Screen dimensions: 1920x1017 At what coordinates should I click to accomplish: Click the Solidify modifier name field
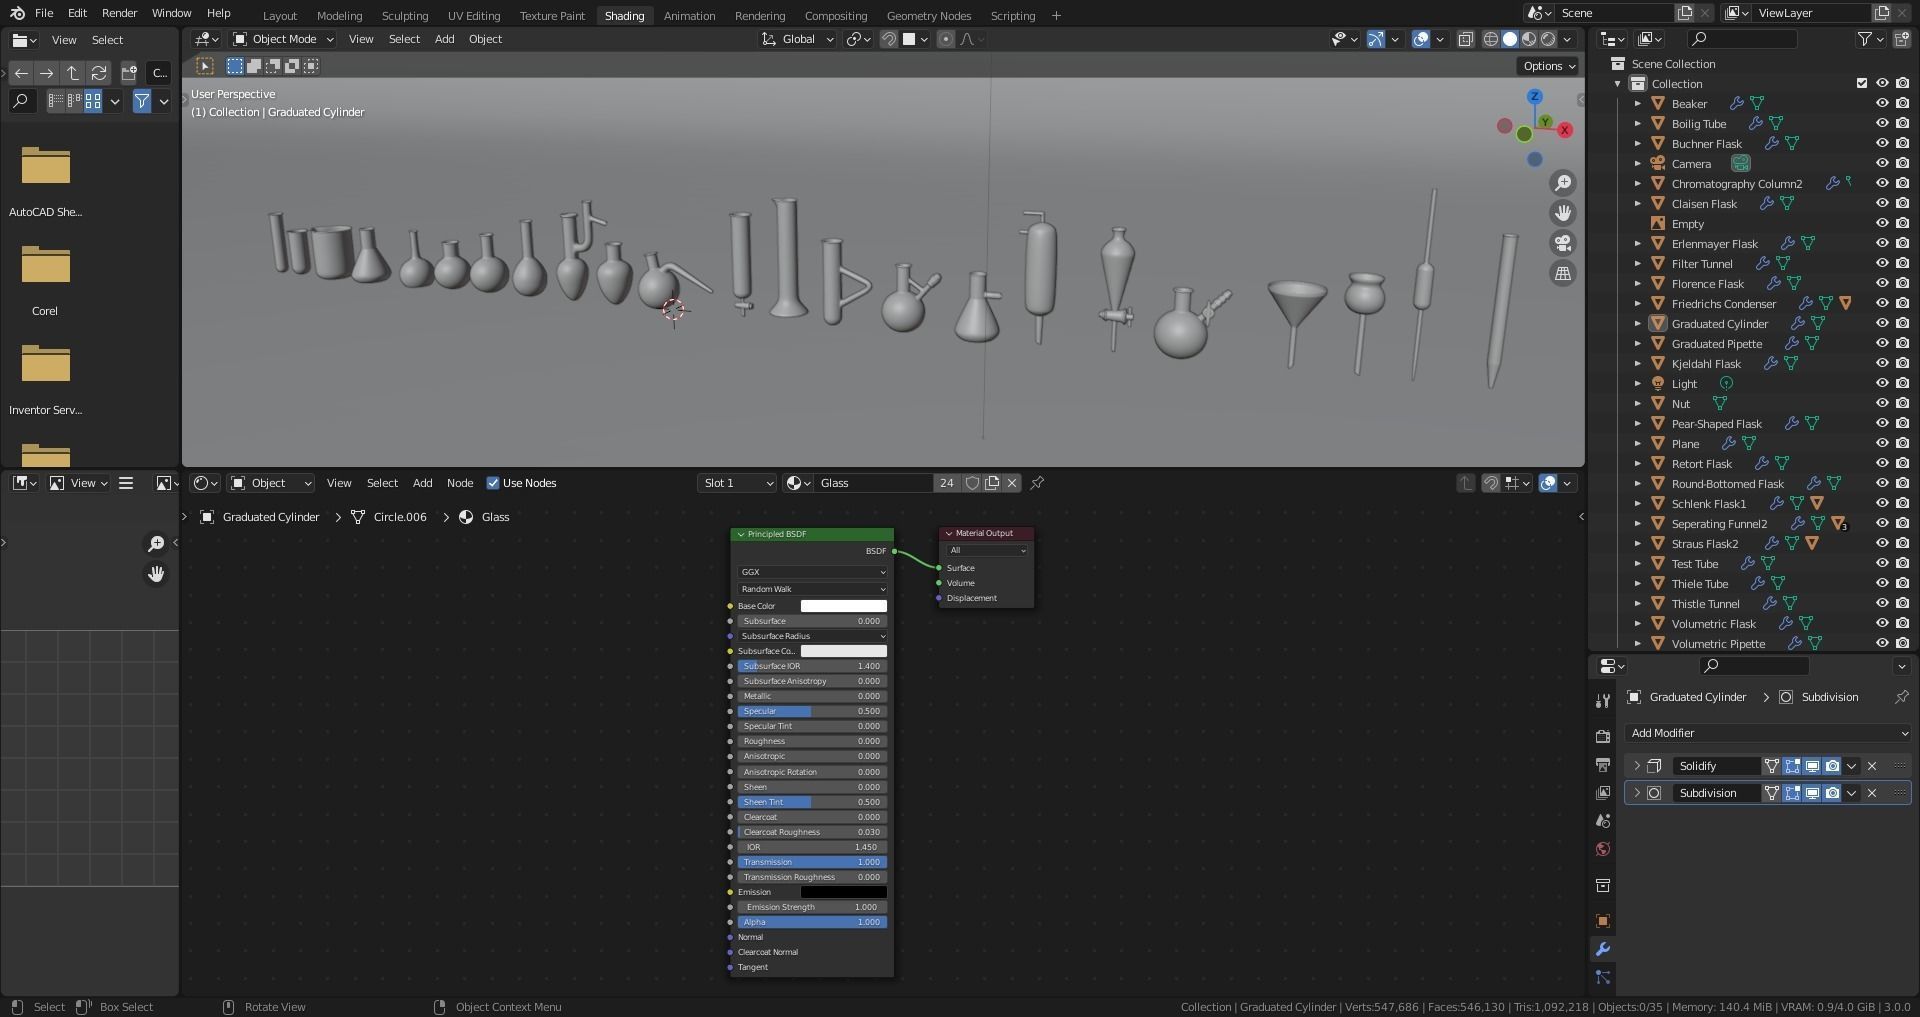point(1716,766)
